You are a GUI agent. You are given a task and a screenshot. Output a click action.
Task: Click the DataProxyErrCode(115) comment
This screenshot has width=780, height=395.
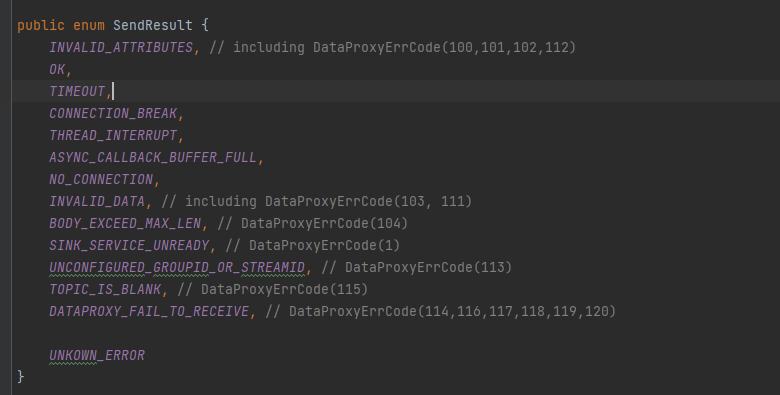point(273,289)
